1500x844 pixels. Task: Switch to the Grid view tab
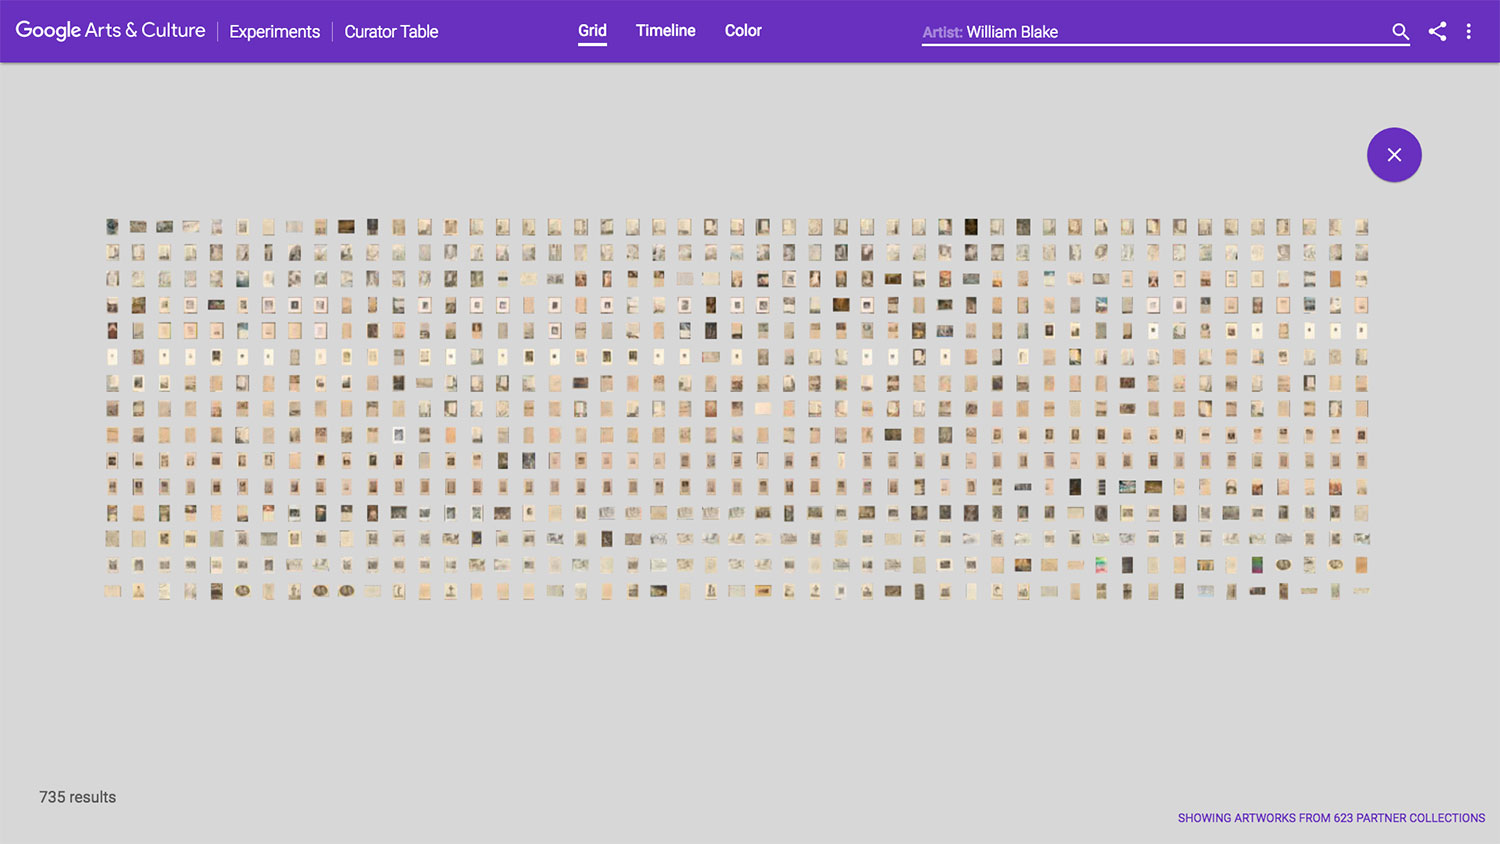tap(592, 31)
